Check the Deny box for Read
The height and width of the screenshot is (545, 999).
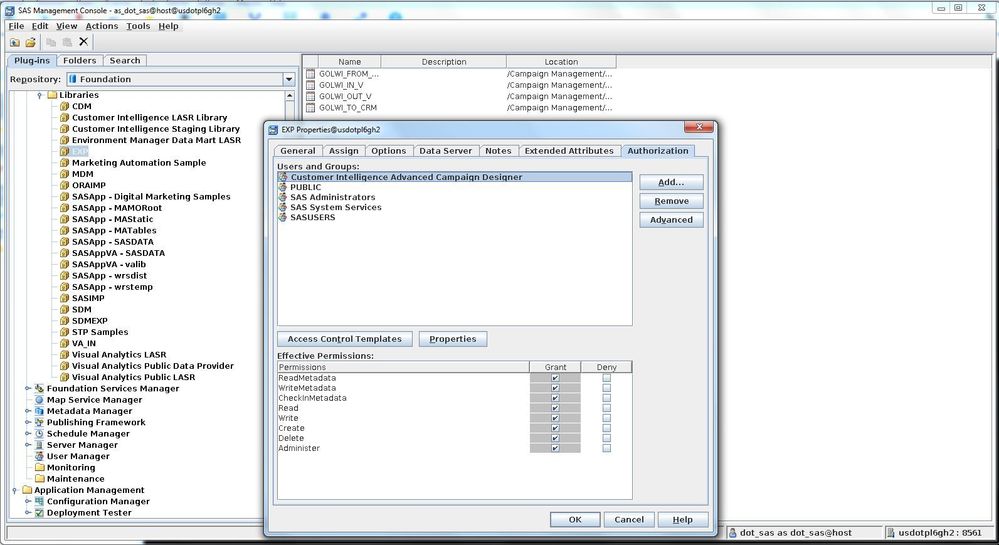[x=607, y=409]
